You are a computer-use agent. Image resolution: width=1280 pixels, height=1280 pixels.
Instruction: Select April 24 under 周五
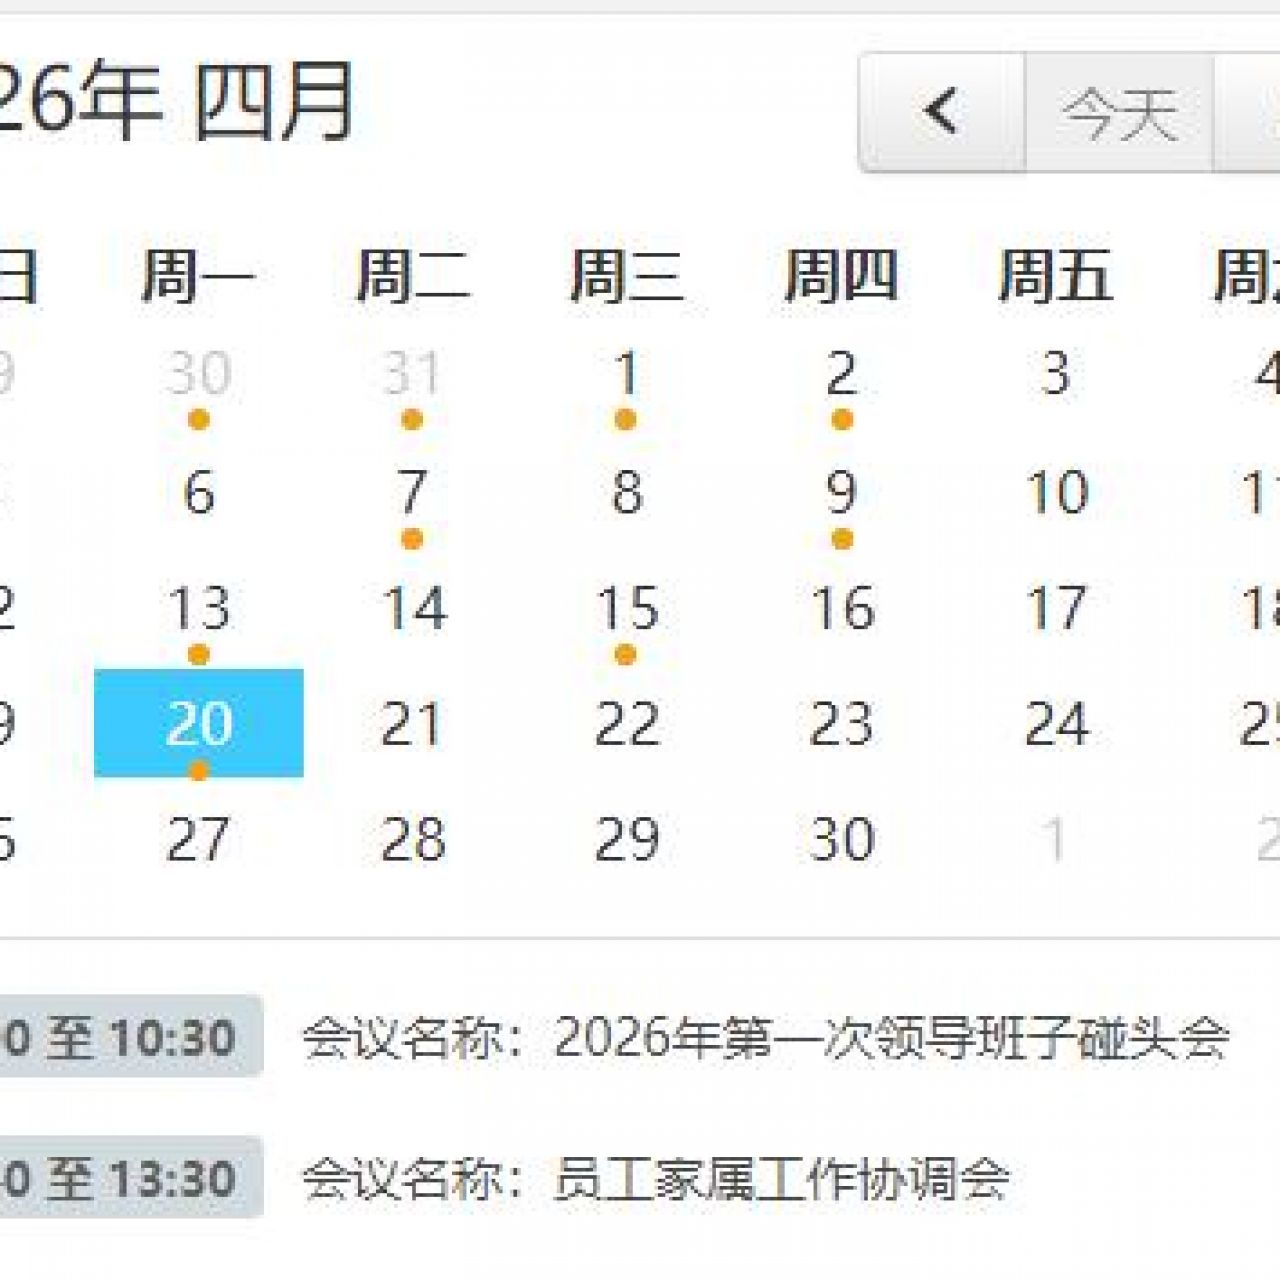coord(1056,723)
